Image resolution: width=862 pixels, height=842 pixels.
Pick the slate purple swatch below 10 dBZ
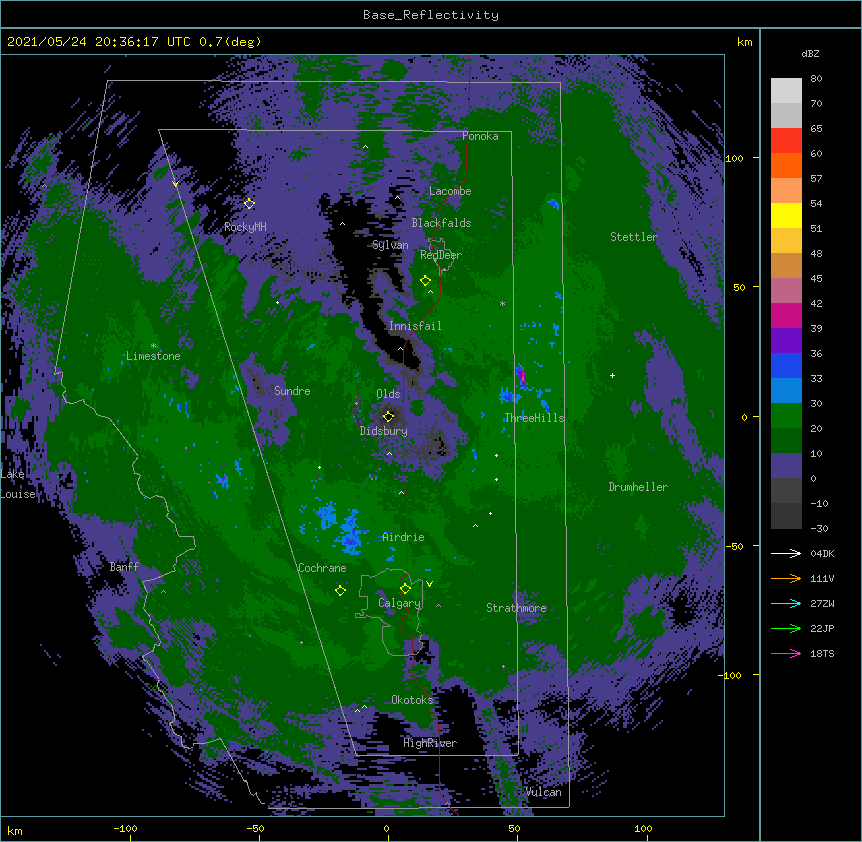(786, 466)
